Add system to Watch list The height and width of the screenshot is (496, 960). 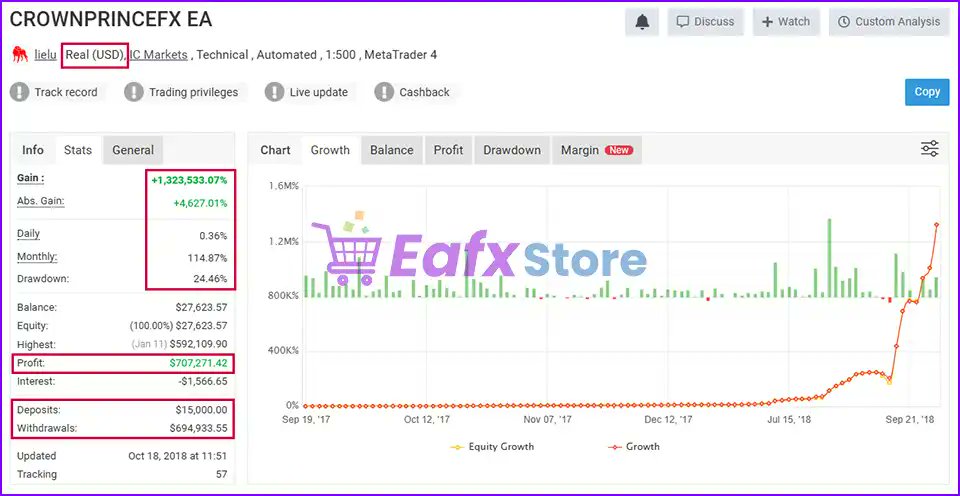click(786, 22)
